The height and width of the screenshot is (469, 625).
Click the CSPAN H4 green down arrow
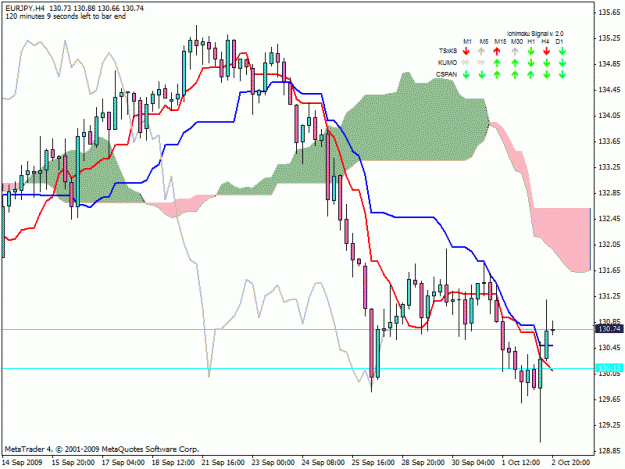546,75
